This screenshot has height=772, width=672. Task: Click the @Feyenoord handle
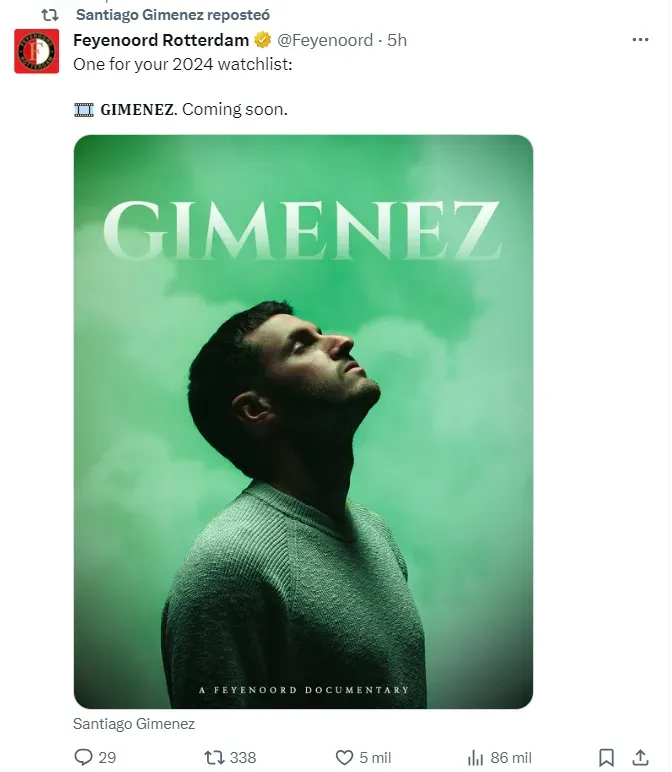[x=325, y=40]
